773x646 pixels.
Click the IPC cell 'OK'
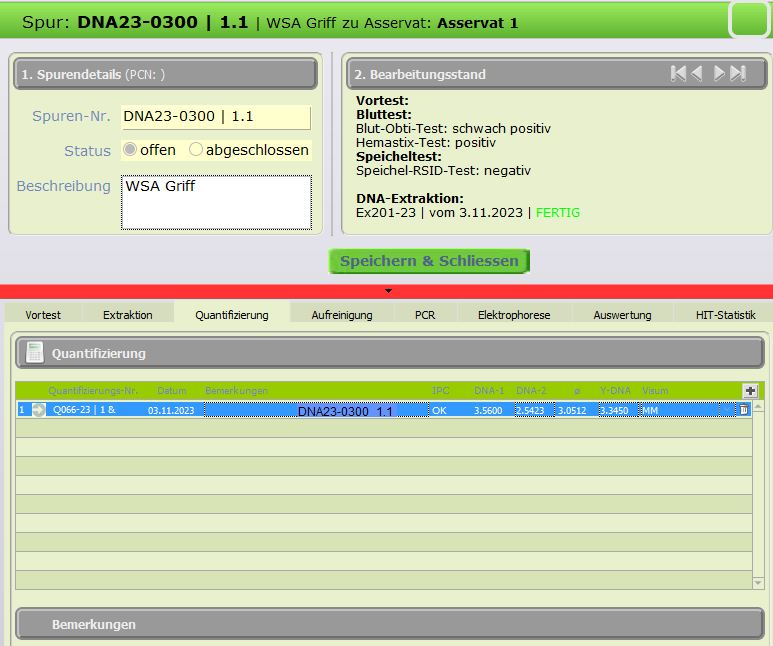pos(439,410)
